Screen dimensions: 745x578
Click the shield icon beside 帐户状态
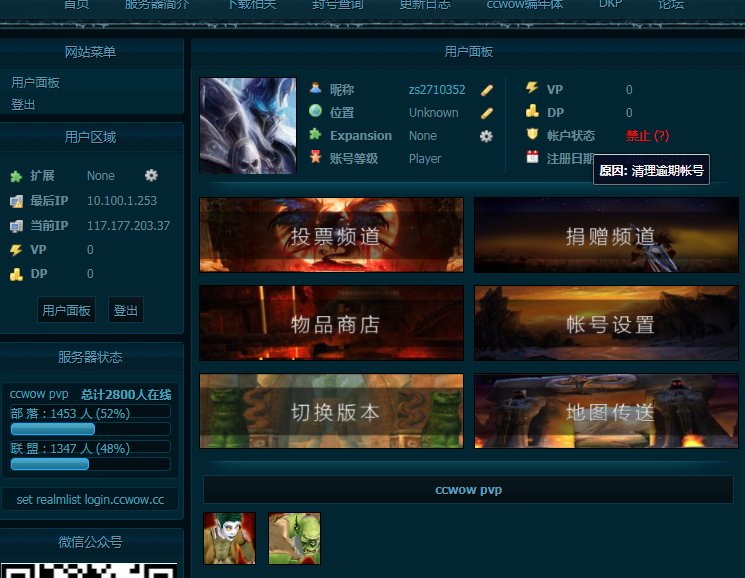532,134
